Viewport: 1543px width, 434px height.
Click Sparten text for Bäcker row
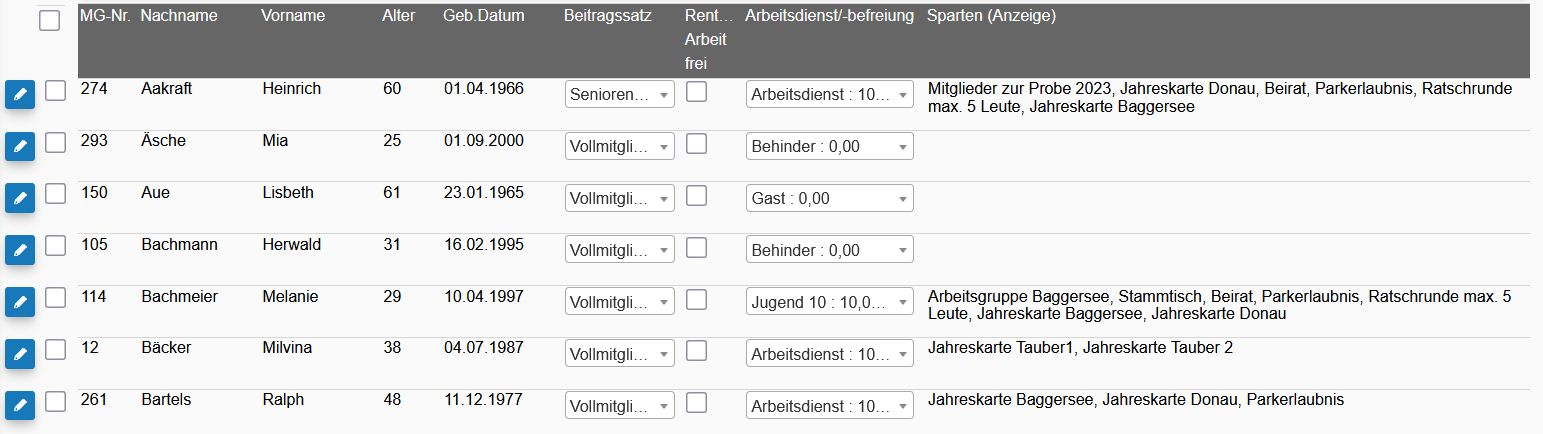point(1081,348)
